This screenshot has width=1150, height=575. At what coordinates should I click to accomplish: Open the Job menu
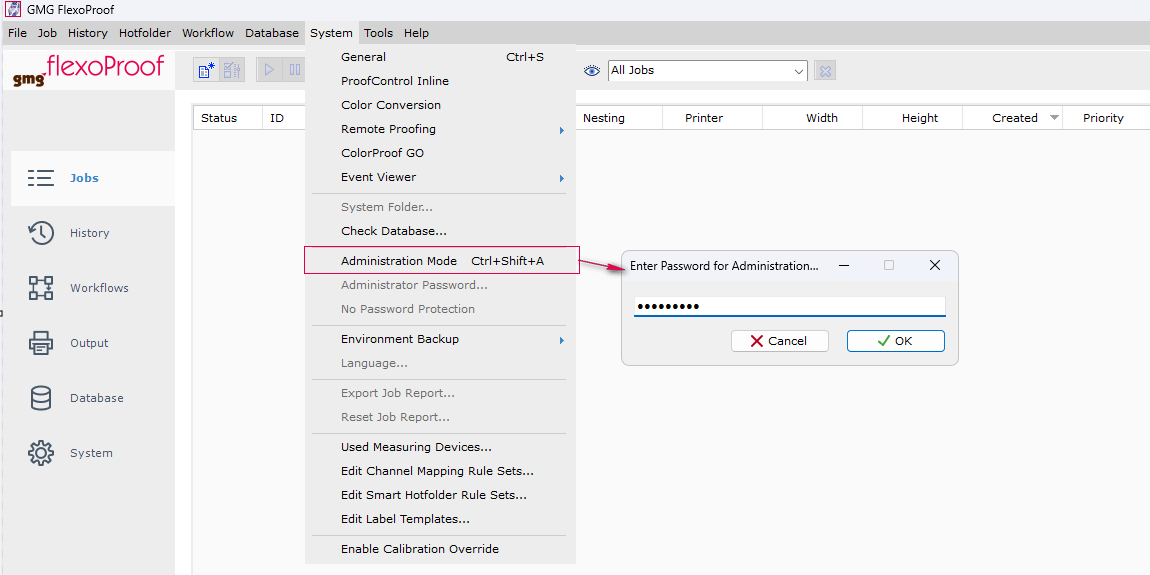(48, 33)
